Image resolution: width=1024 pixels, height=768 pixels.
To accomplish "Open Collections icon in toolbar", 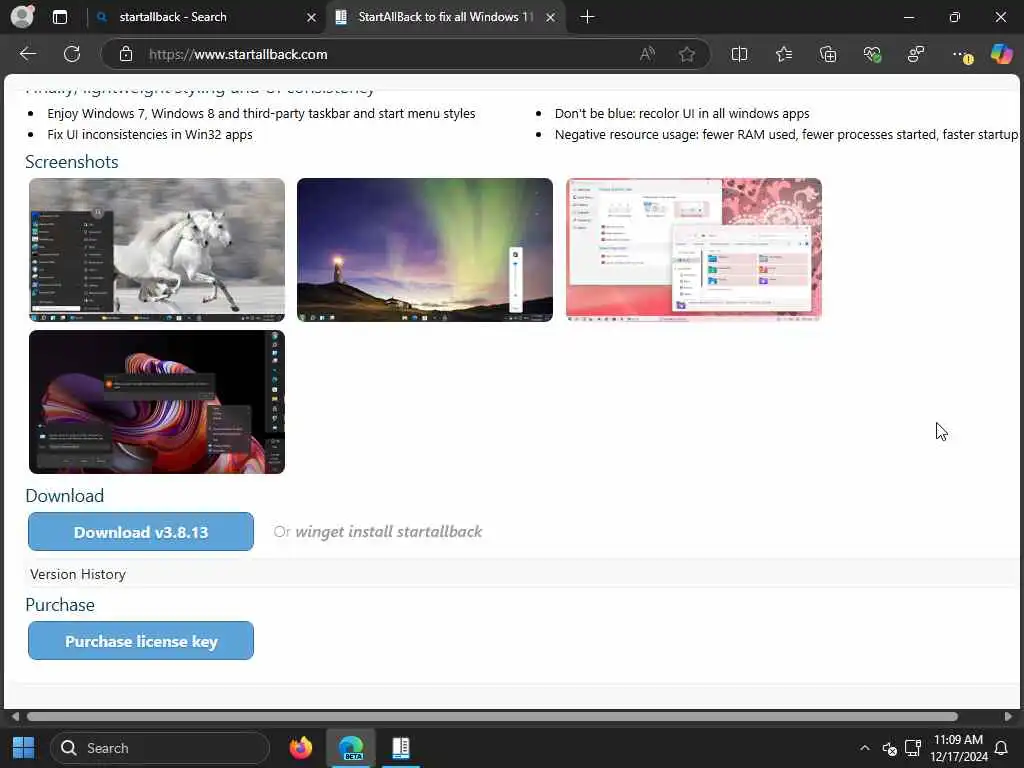I will pos(827,54).
